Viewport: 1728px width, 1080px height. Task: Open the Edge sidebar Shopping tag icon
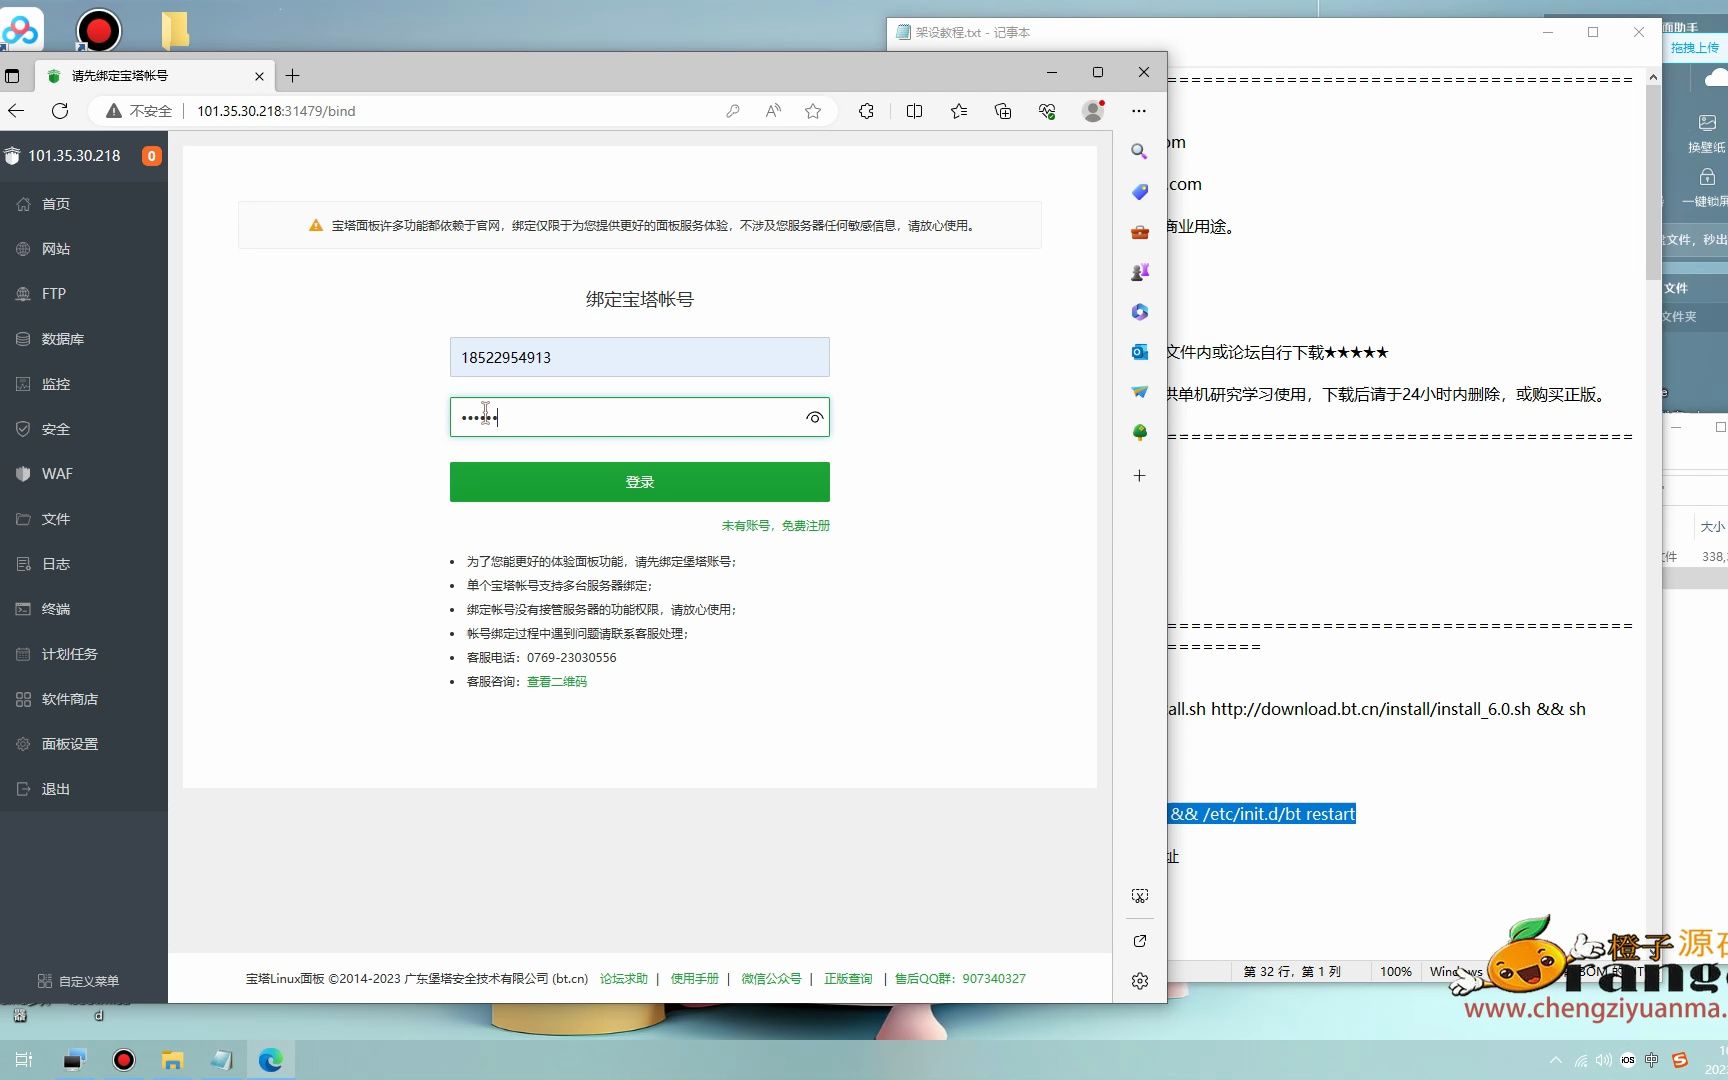pyautogui.click(x=1139, y=192)
